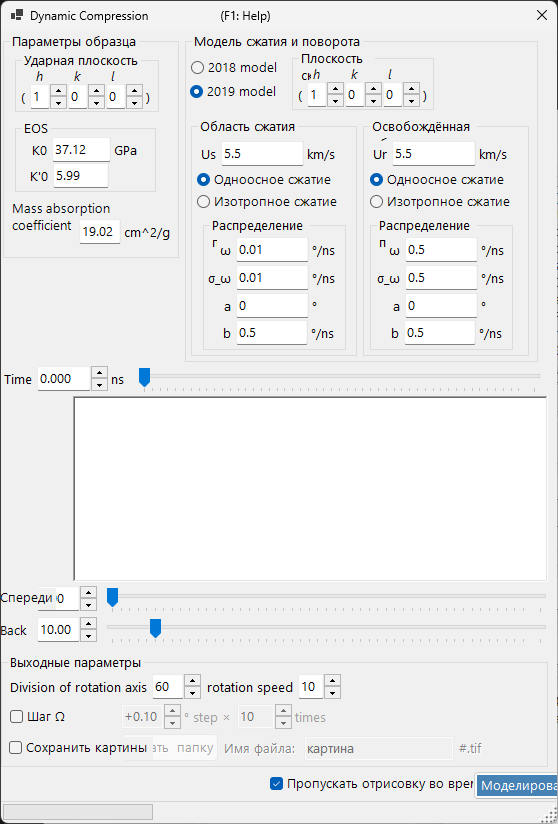Decrease k of slip Плоскость
558x824 pixels.
pos(373,100)
